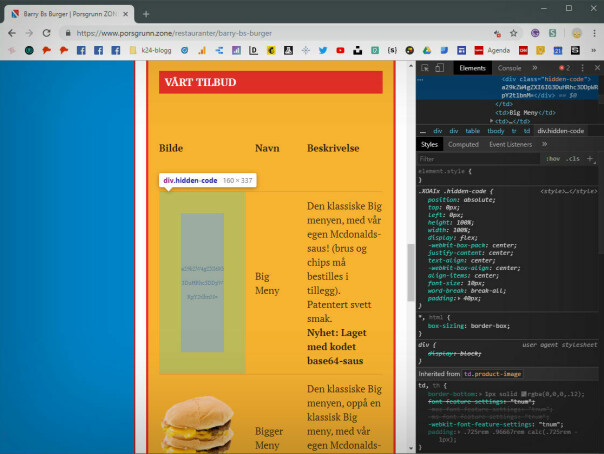The height and width of the screenshot is (454, 604).
Task: Select the Barry Bs Burger browser tab
Action: [x=69, y=14]
